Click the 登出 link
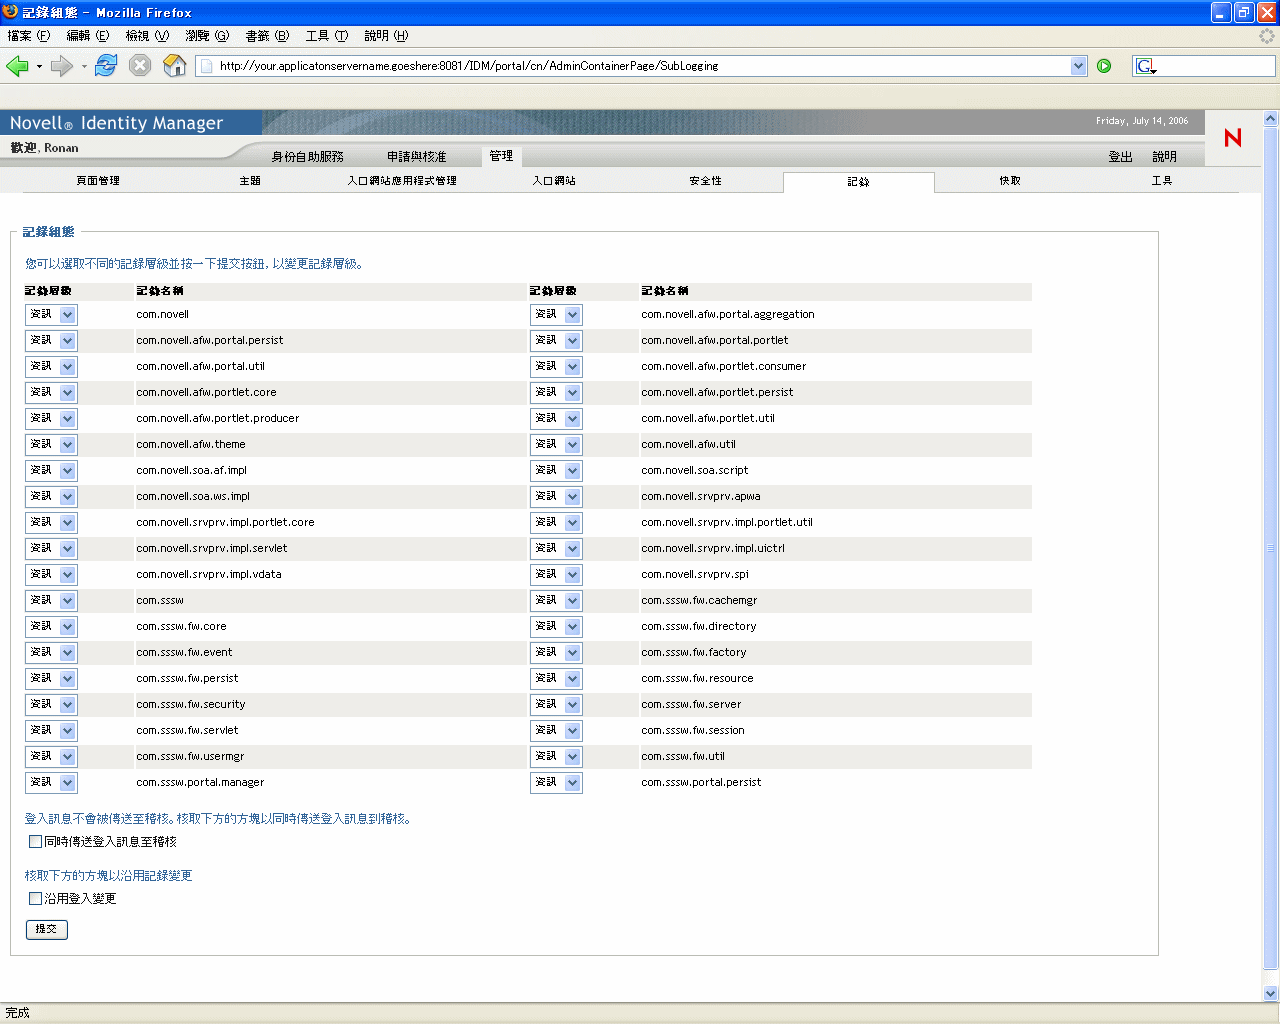 click(1120, 157)
